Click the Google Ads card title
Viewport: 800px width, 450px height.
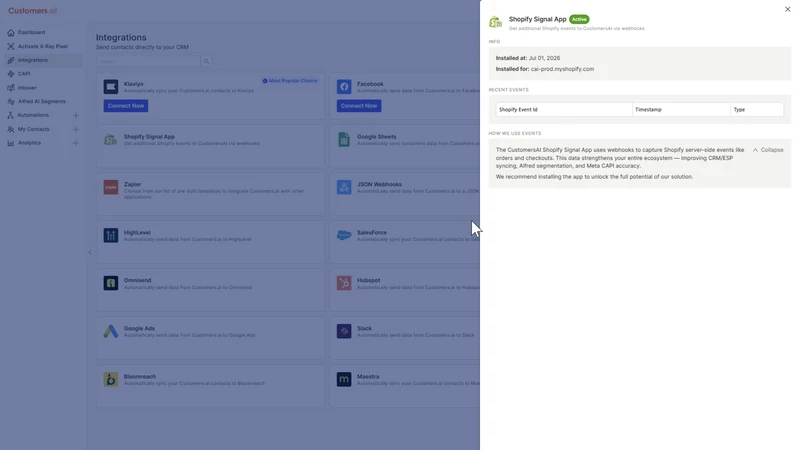click(x=139, y=328)
